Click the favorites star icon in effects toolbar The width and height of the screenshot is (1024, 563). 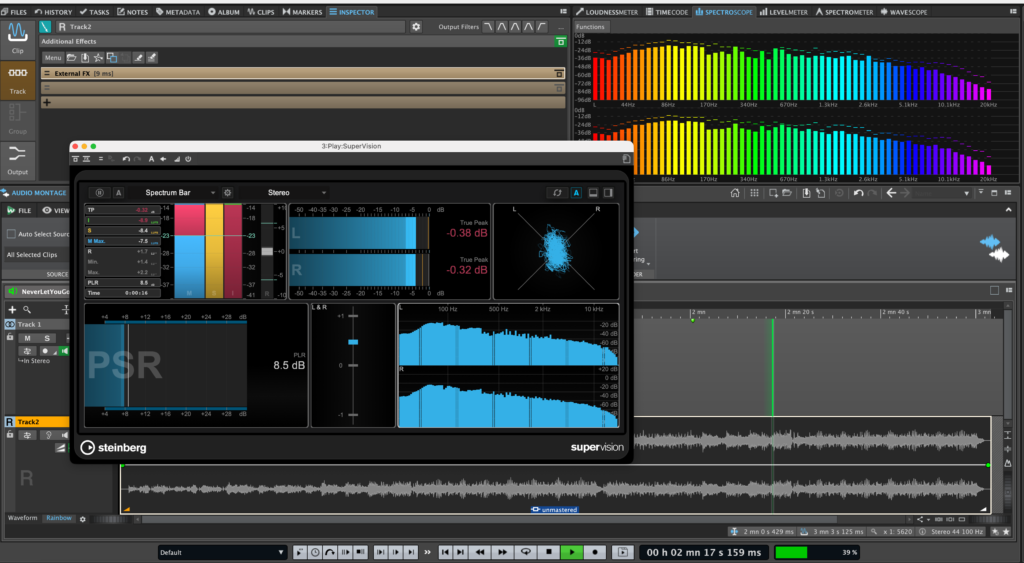pyautogui.click(x=98, y=57)
